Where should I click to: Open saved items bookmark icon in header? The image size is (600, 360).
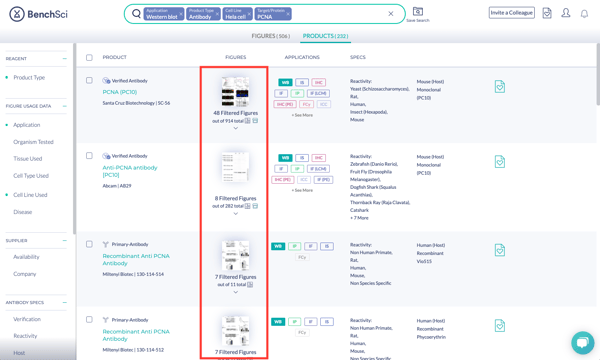pos(547,13)
